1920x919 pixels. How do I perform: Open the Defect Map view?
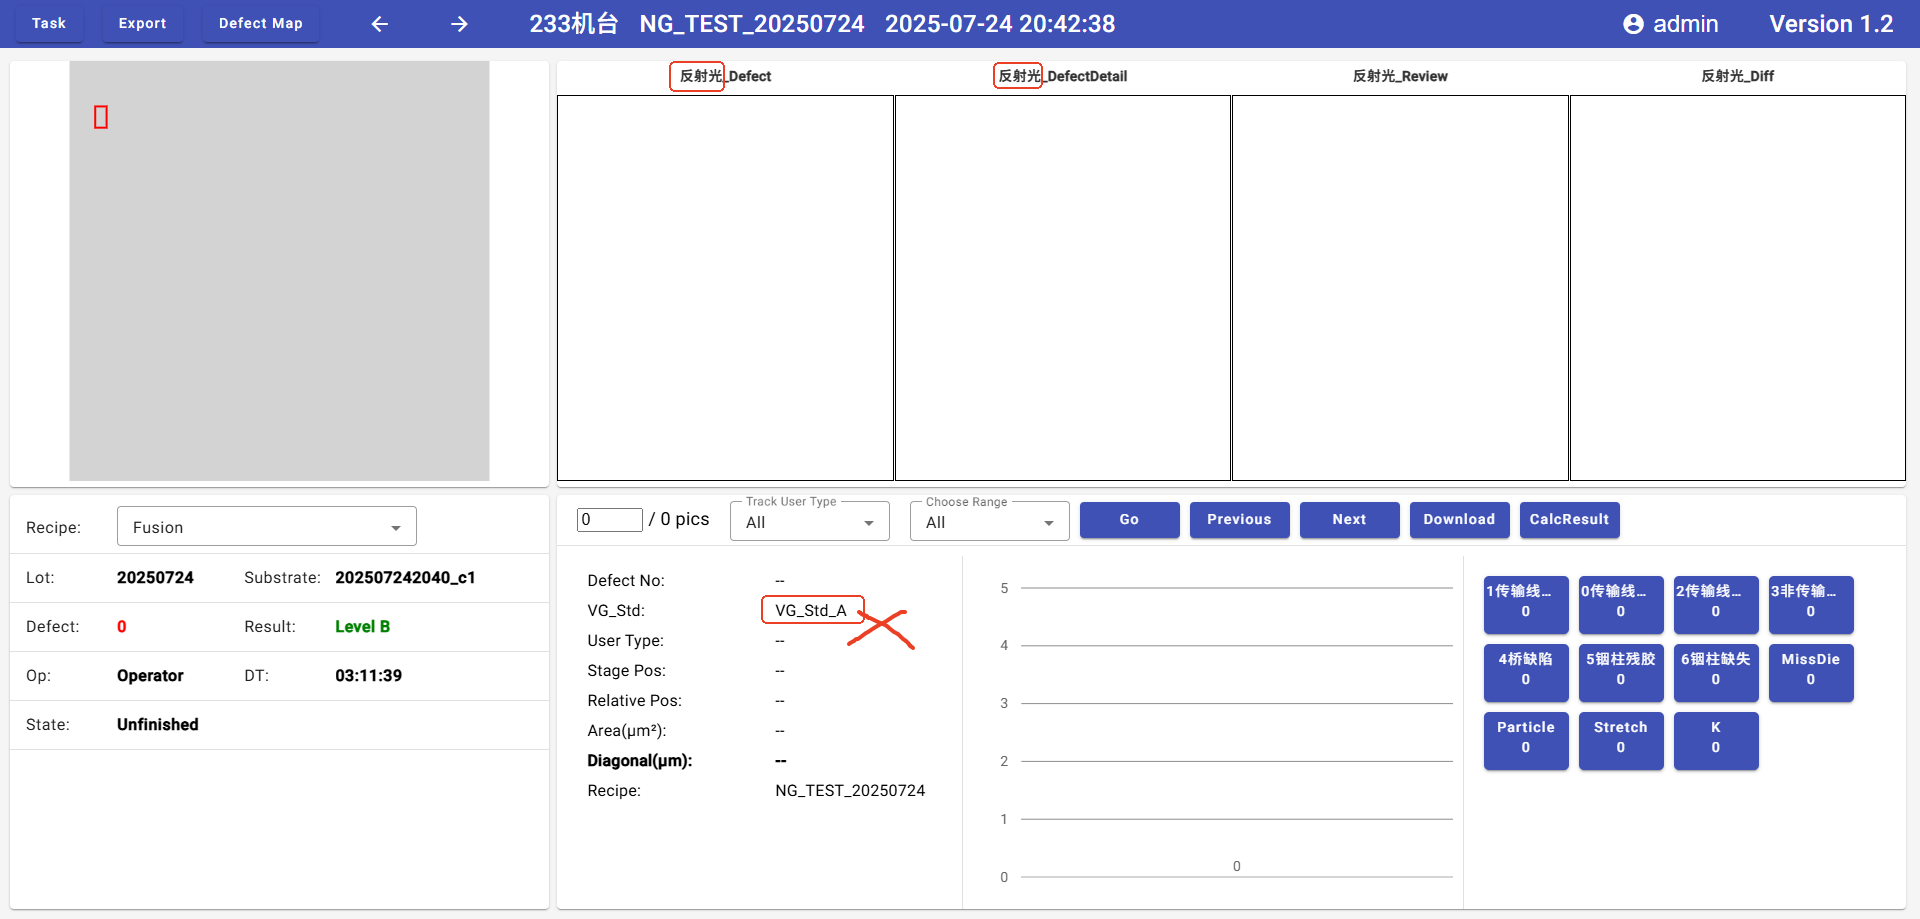click(x=260, y=23)
